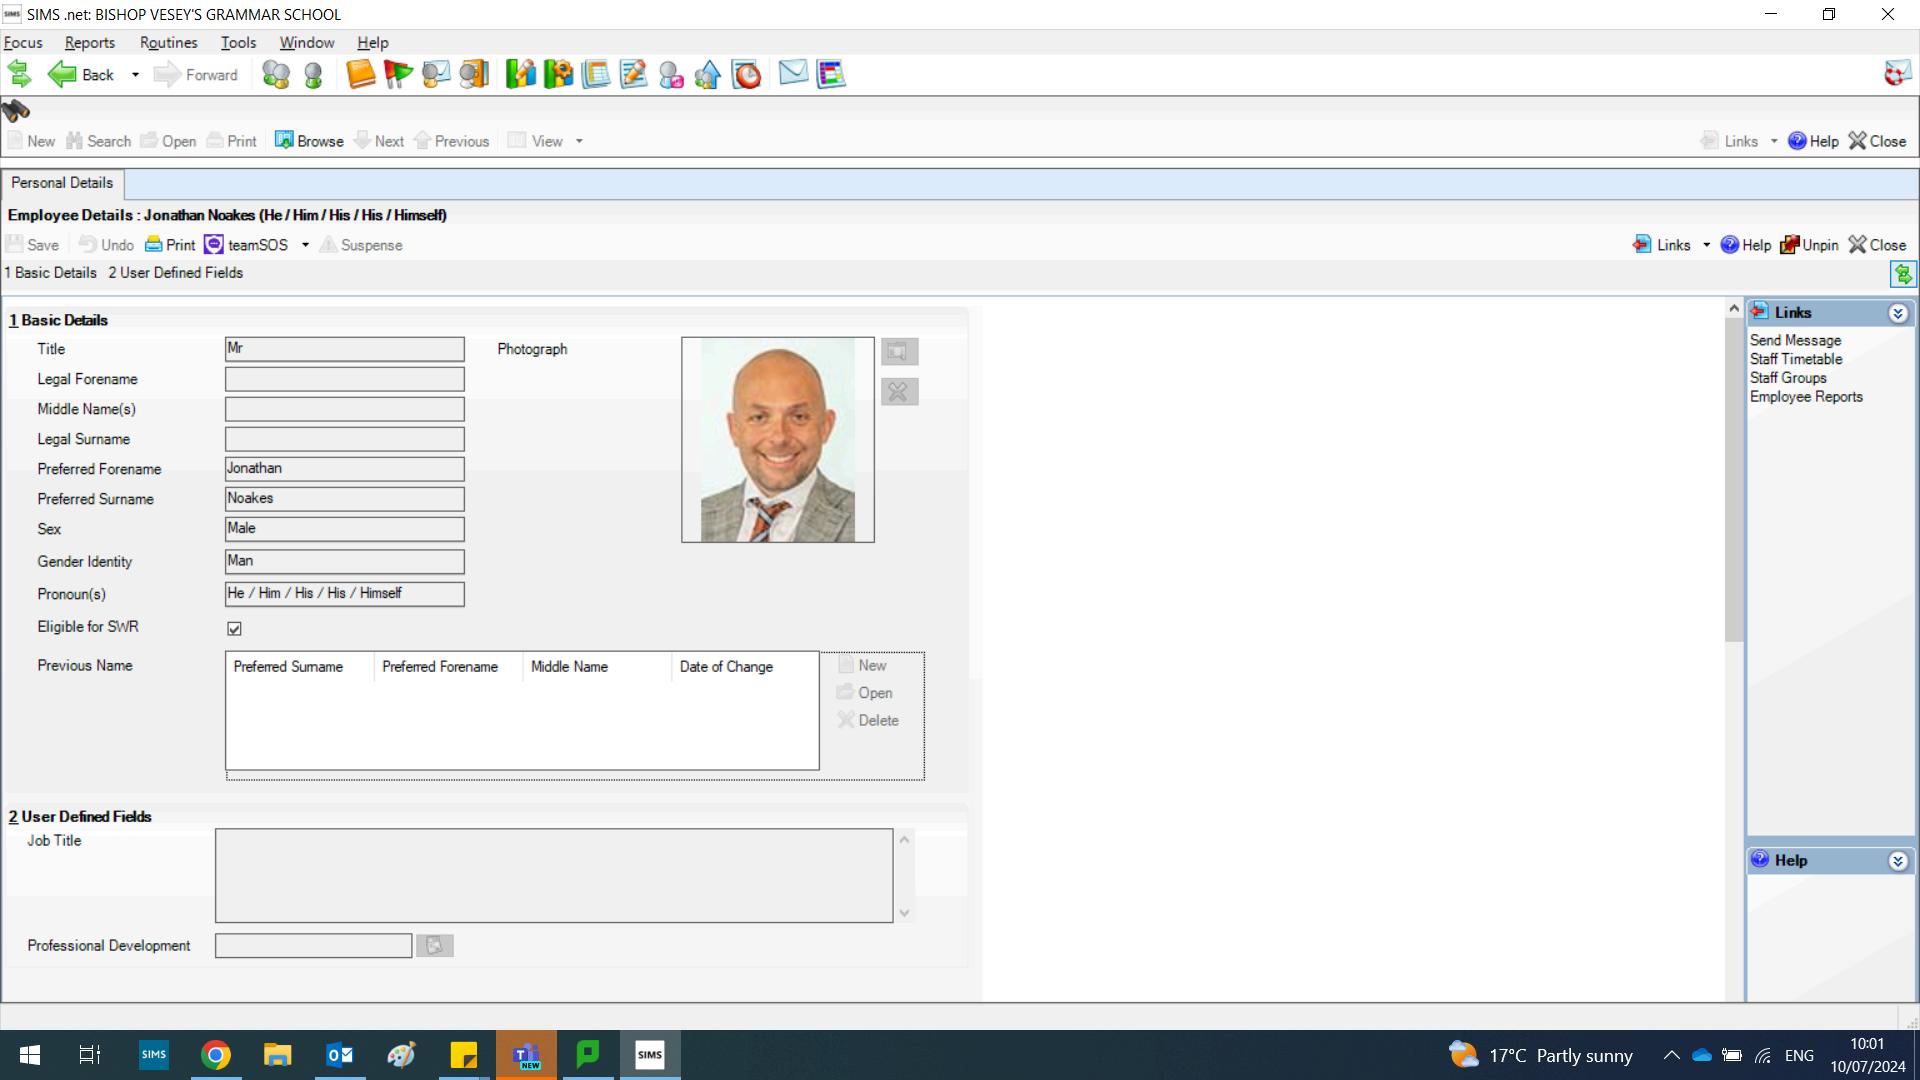
Task: Click the red clock toolbar icon
Action: click(747, 74)
